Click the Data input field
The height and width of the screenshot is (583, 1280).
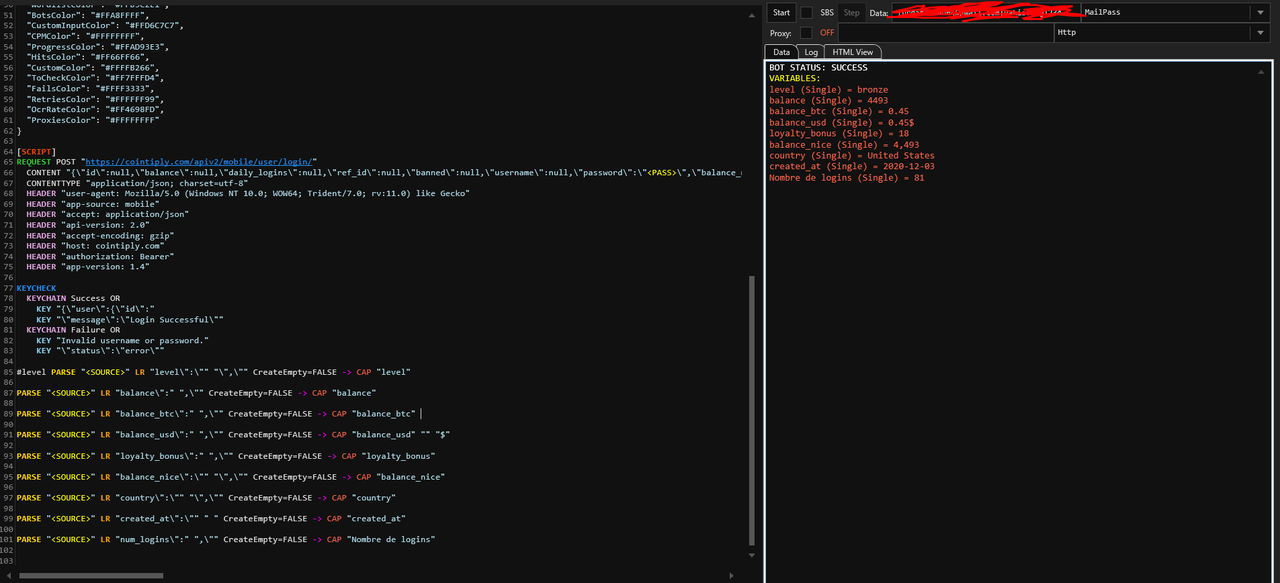[985, 13]
